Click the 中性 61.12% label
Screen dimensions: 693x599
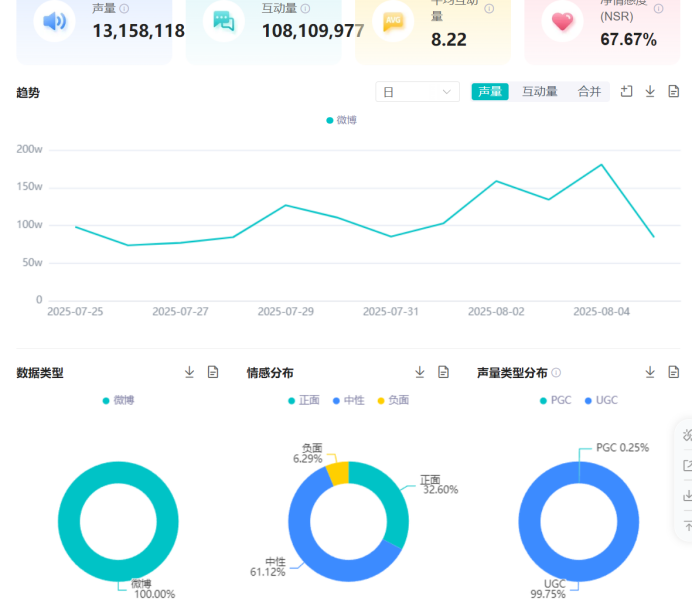268,567
